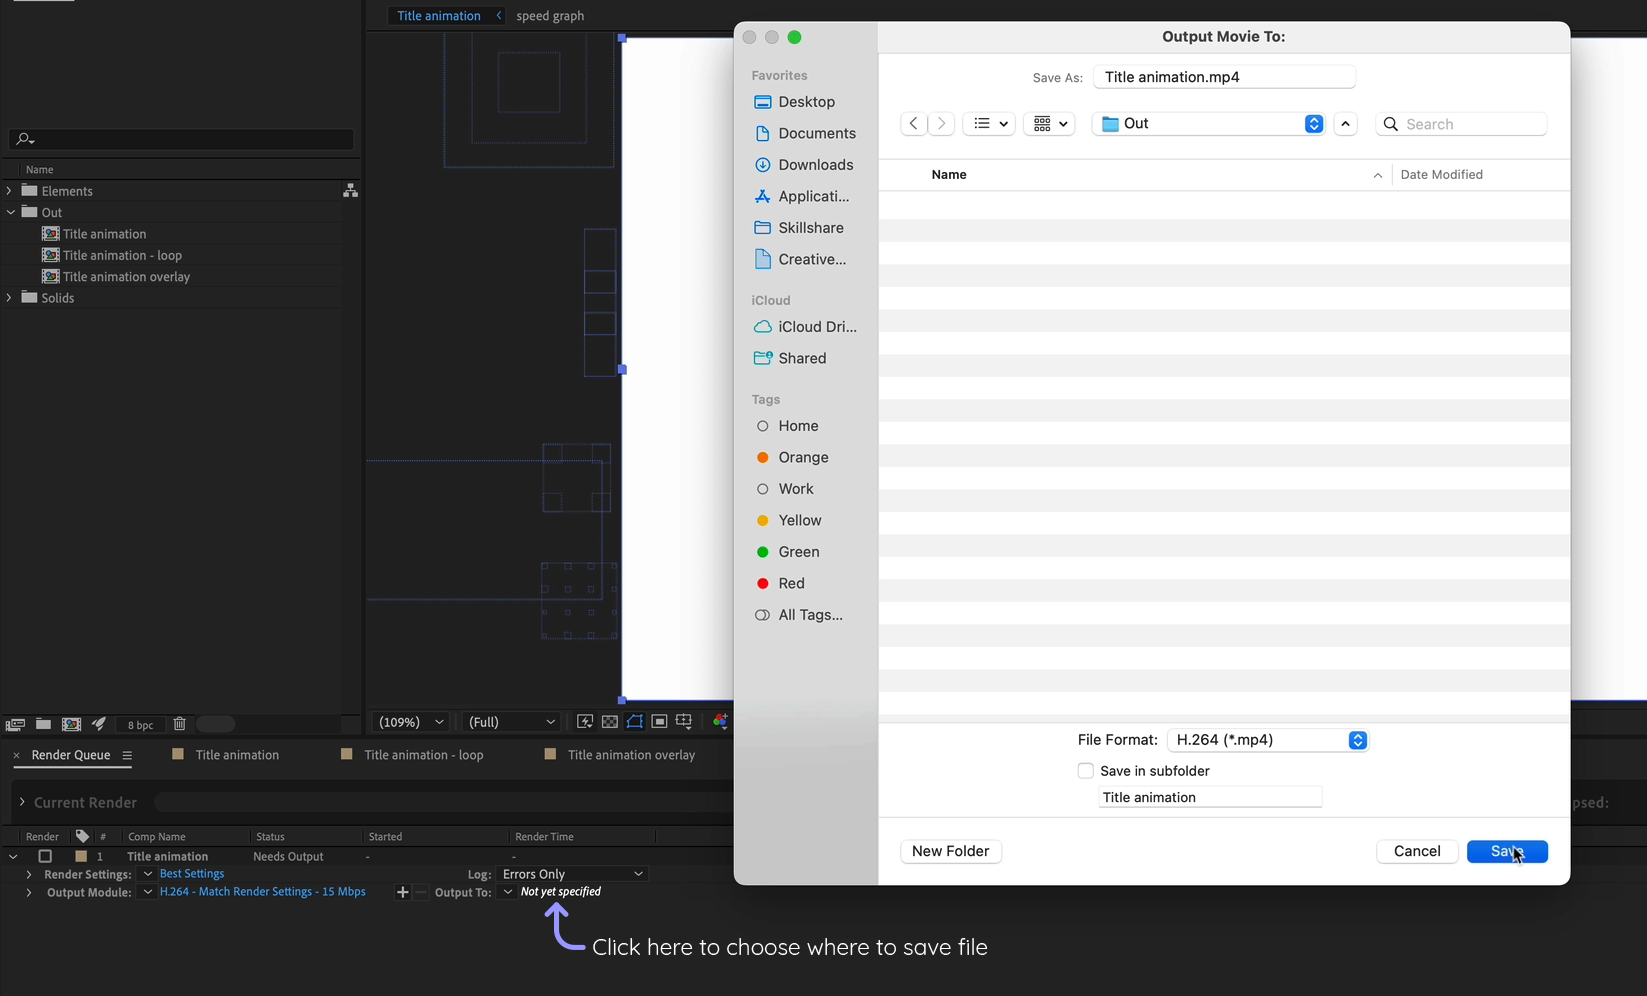Open the viewer channel and color management button

click(x=719, y=722)
